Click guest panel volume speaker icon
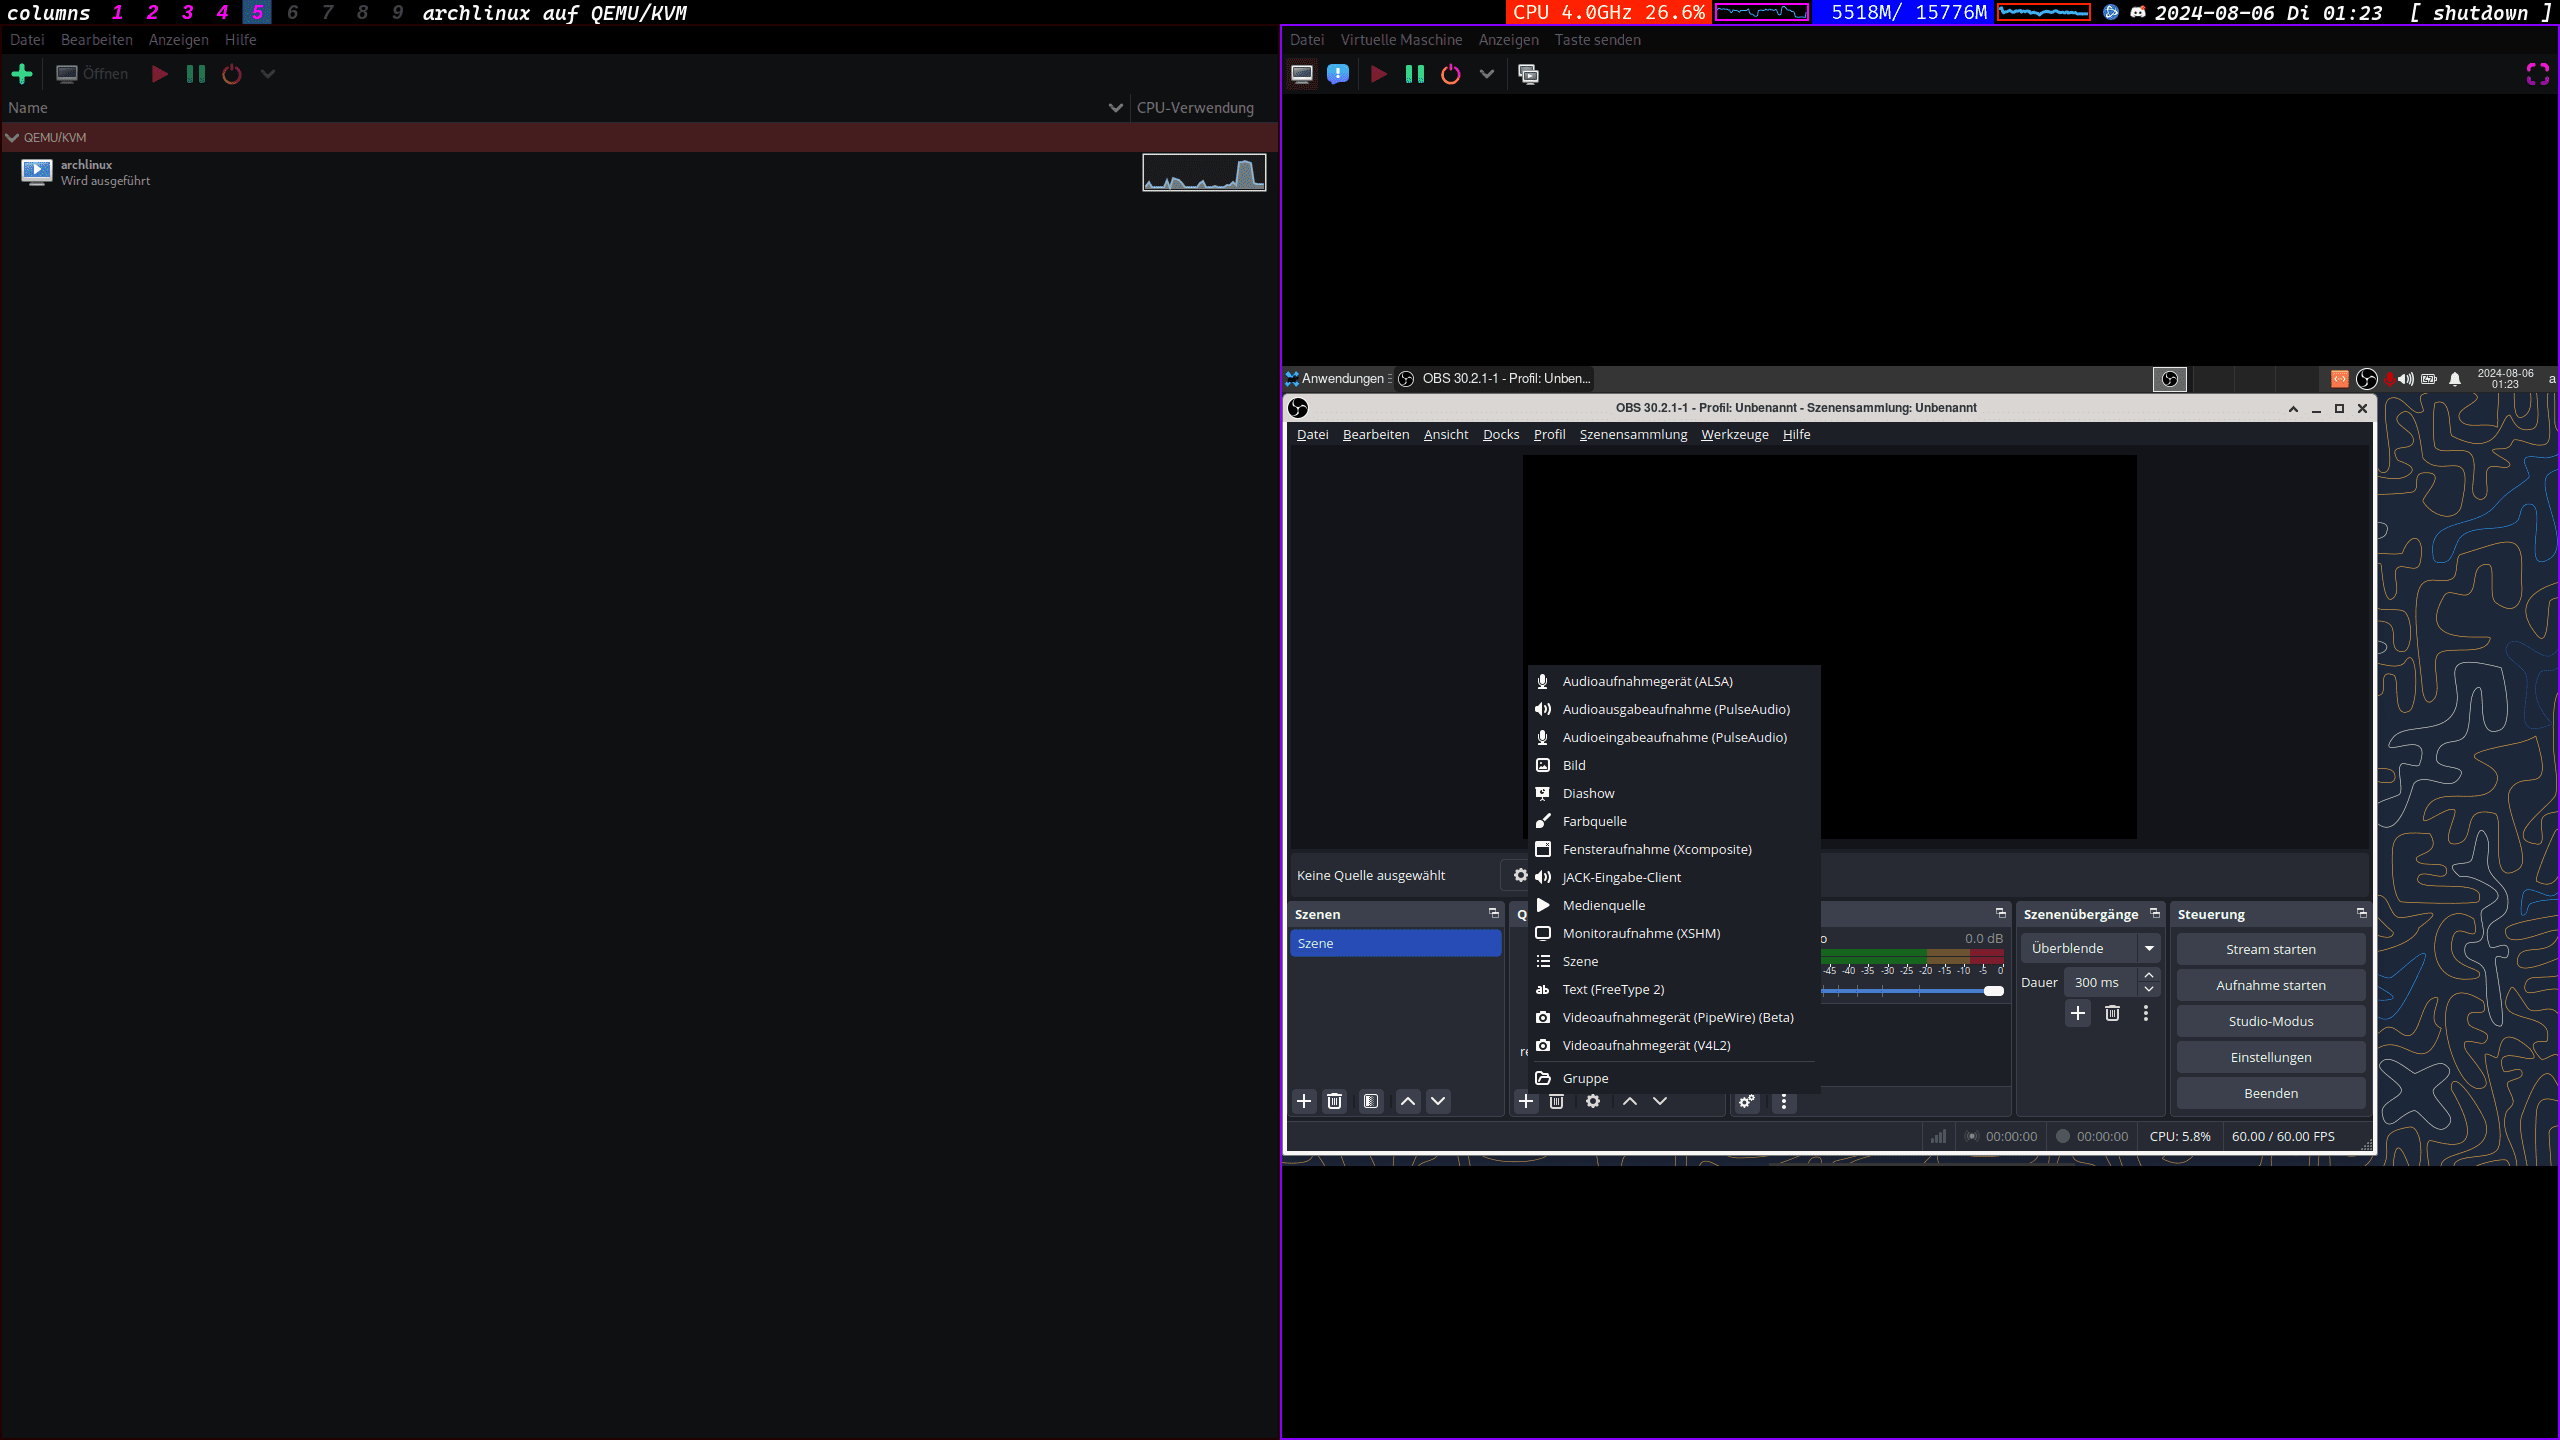The width and height of the screenshot is (2560, 1440). tap(2406, 379)
